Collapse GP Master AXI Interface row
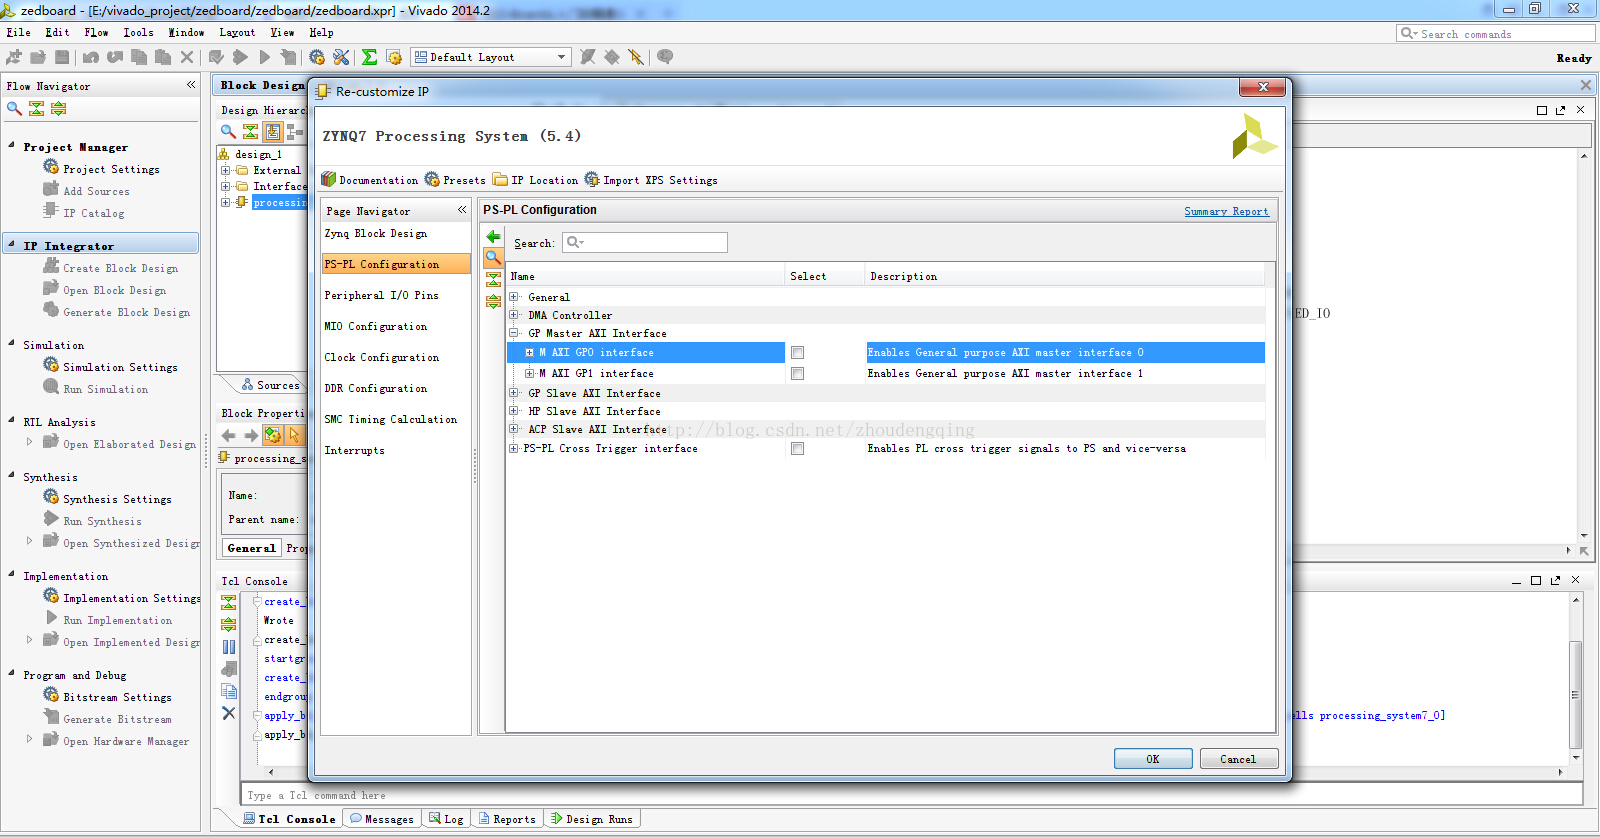 coord(514,333)
